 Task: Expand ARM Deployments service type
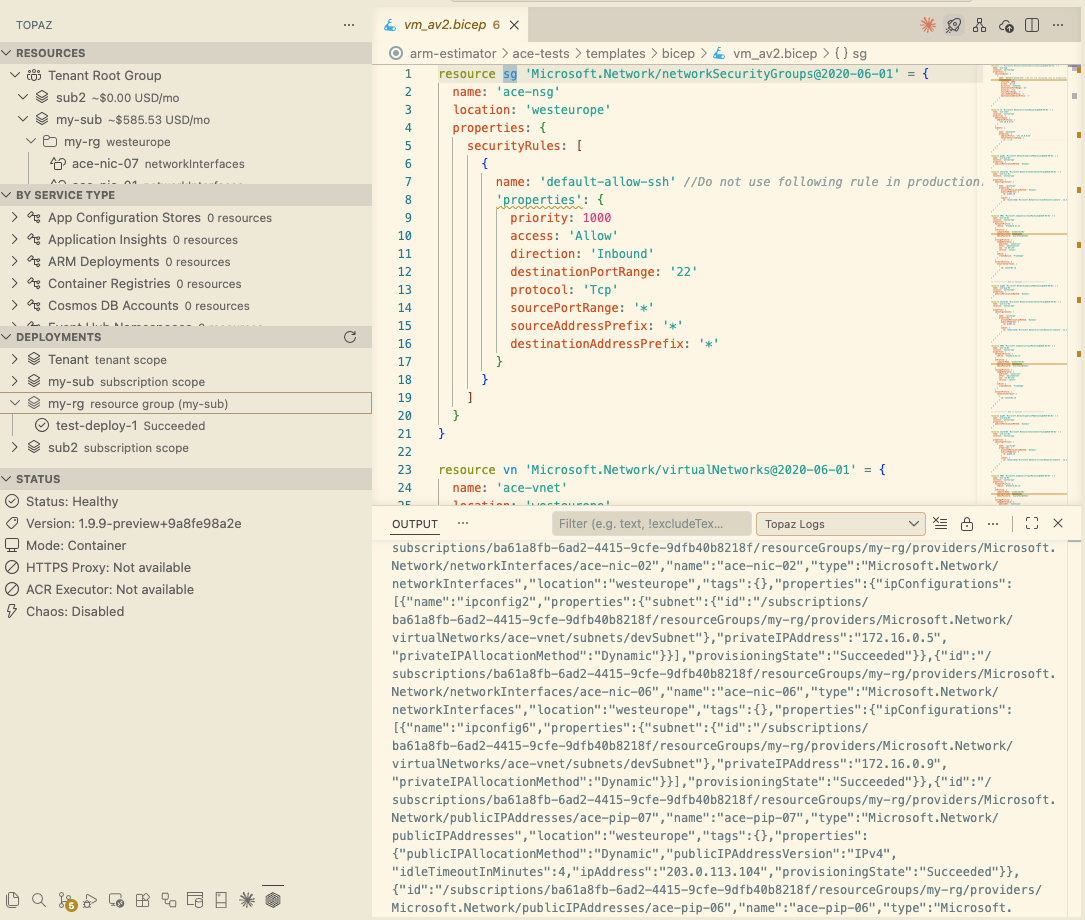click(x=15, y=261)
